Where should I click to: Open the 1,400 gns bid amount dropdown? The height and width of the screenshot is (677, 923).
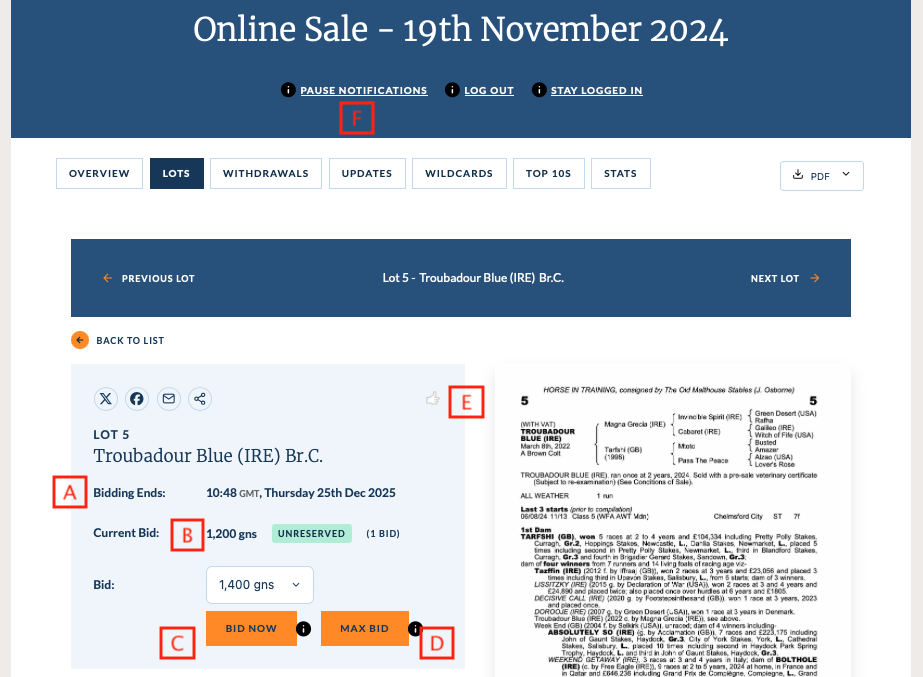(x=259, y=584)
